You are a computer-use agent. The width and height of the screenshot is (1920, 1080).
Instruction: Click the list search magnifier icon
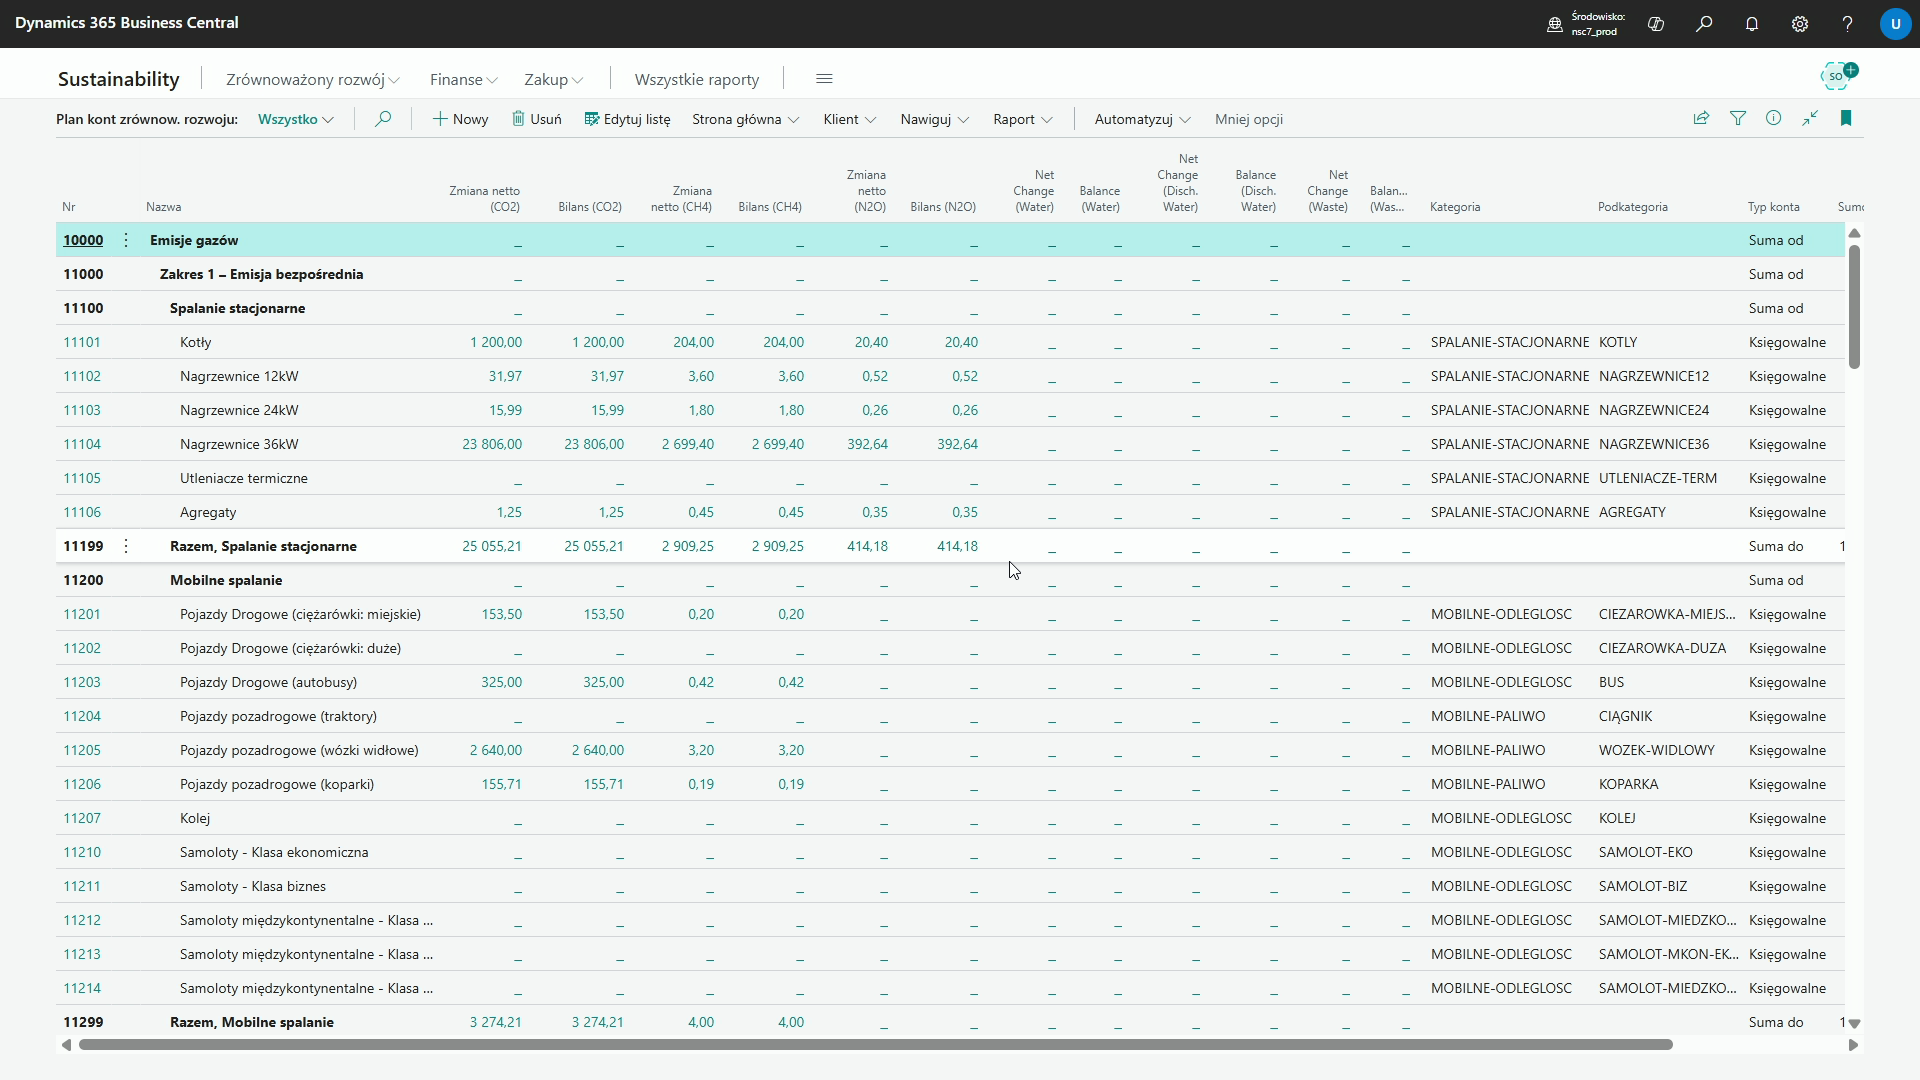[x=382, y=119]
